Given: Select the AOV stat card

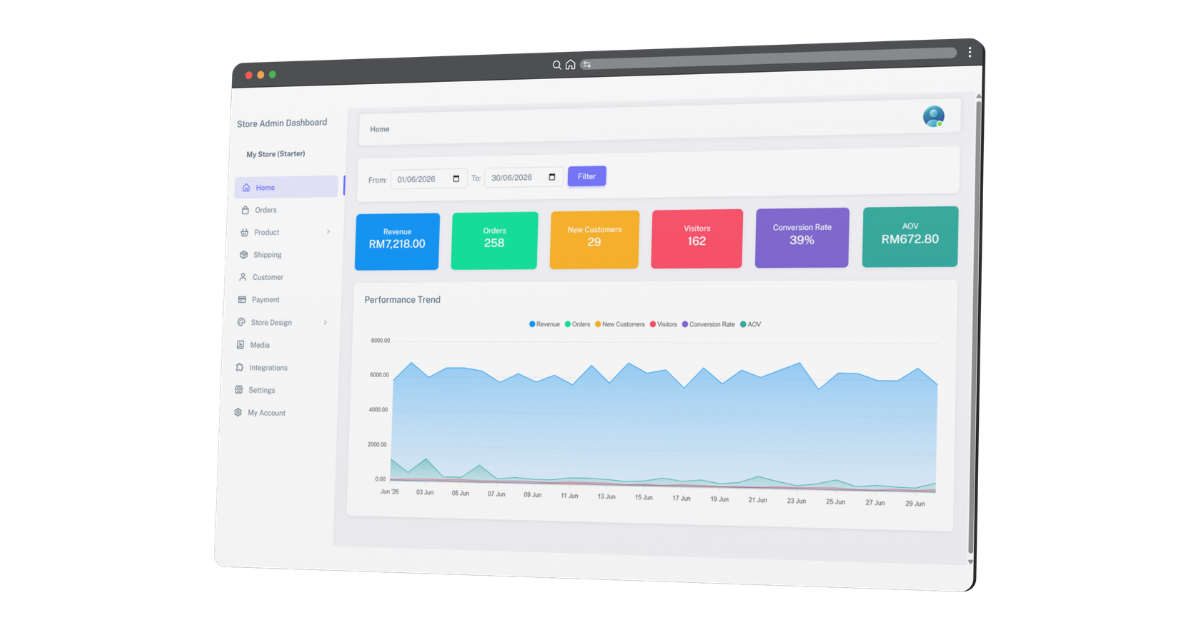Looking at the screenshot, I should tap(910, 237).
